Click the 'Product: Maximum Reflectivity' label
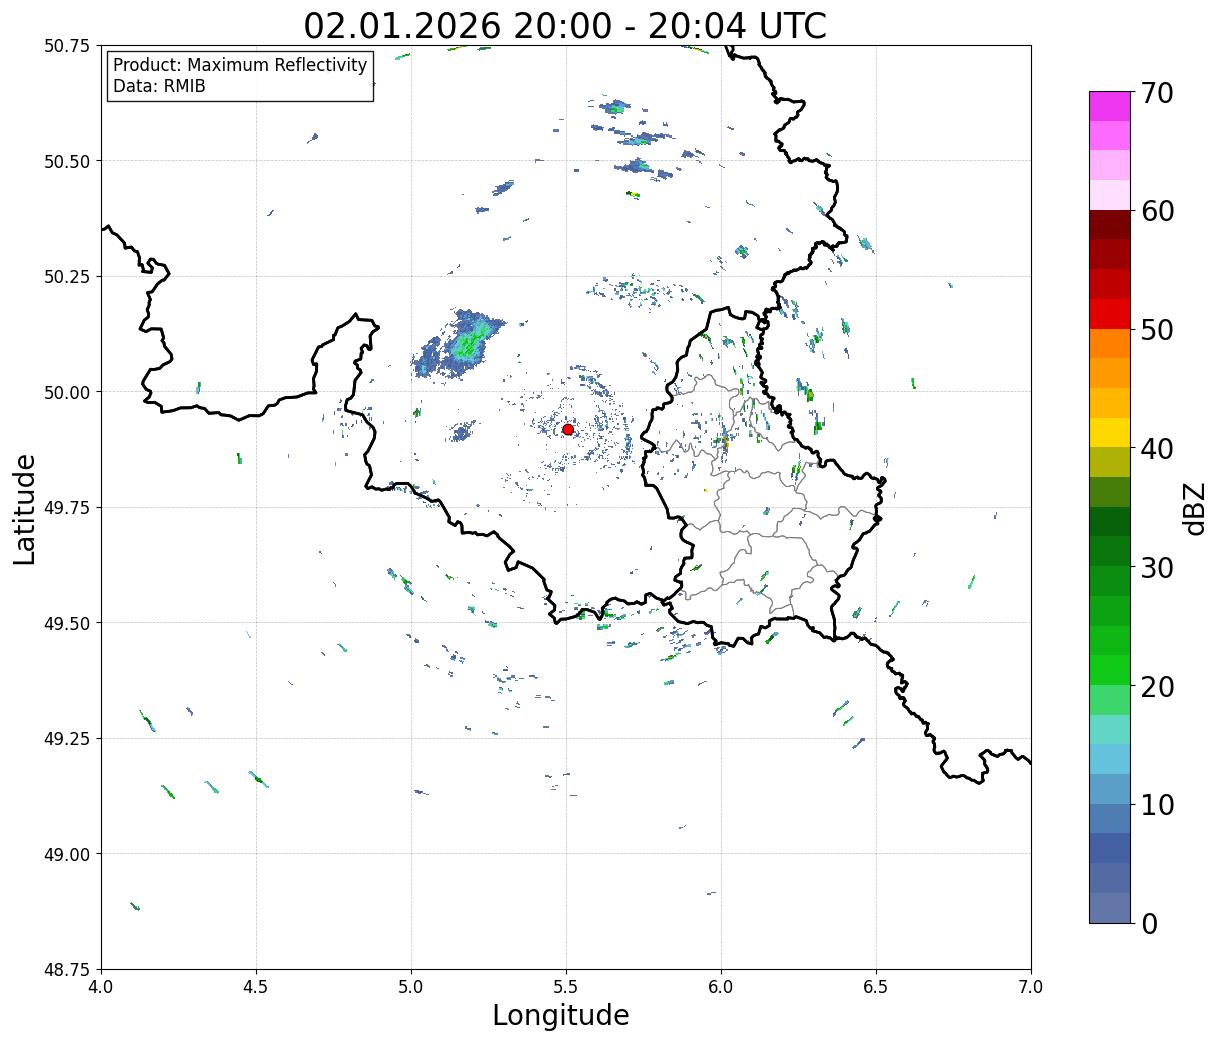 (240, 65)
